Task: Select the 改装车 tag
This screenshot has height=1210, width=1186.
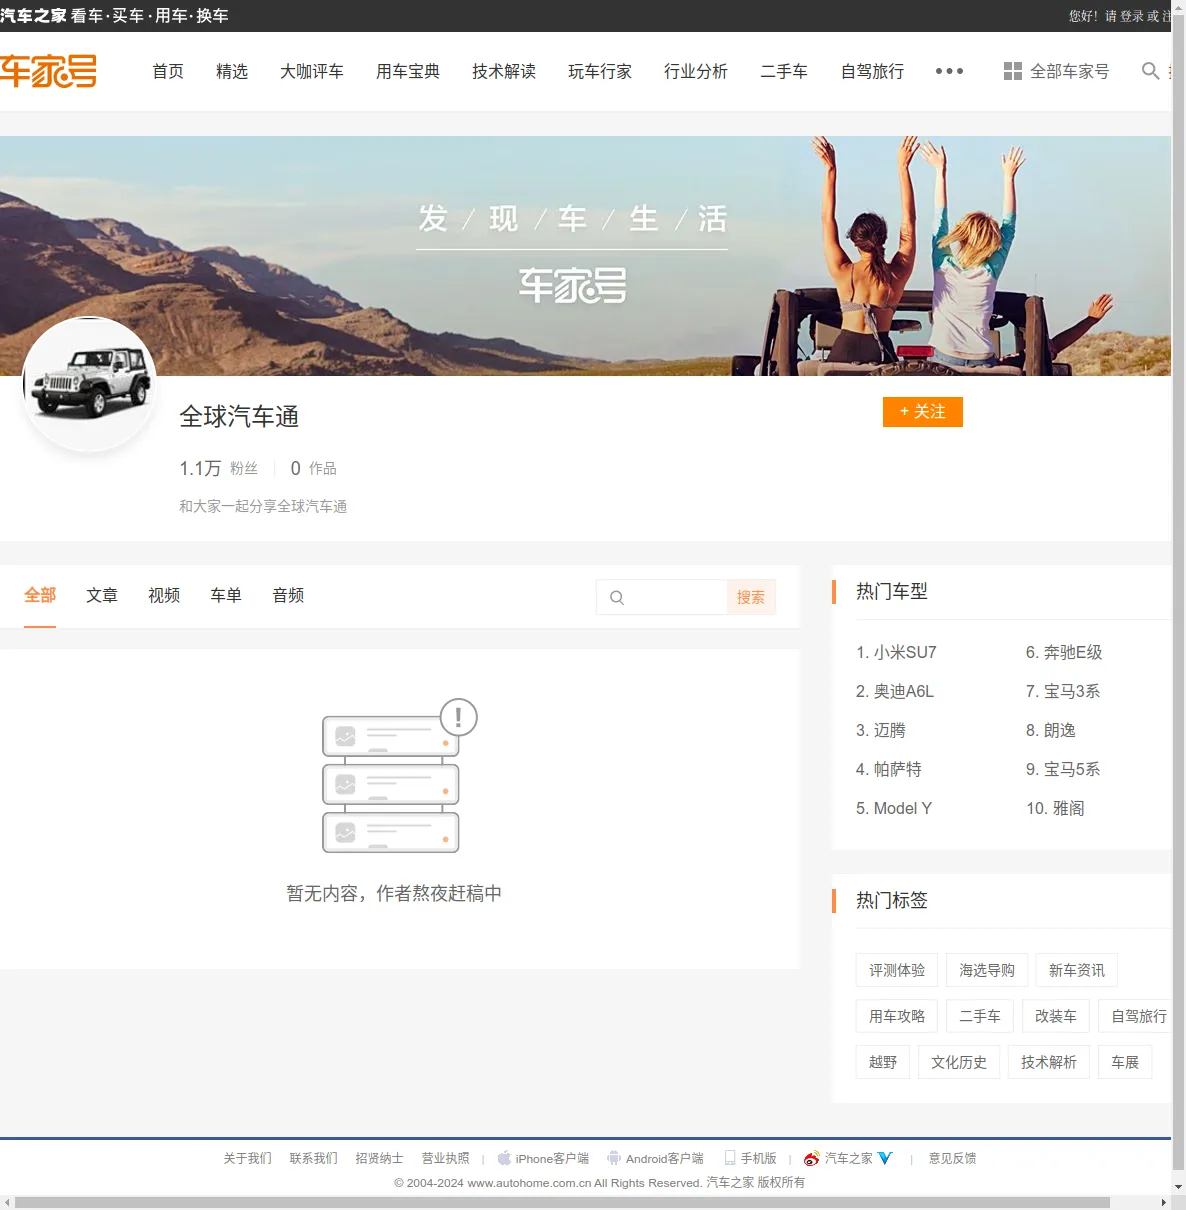Action: tap(1056, 1016)
